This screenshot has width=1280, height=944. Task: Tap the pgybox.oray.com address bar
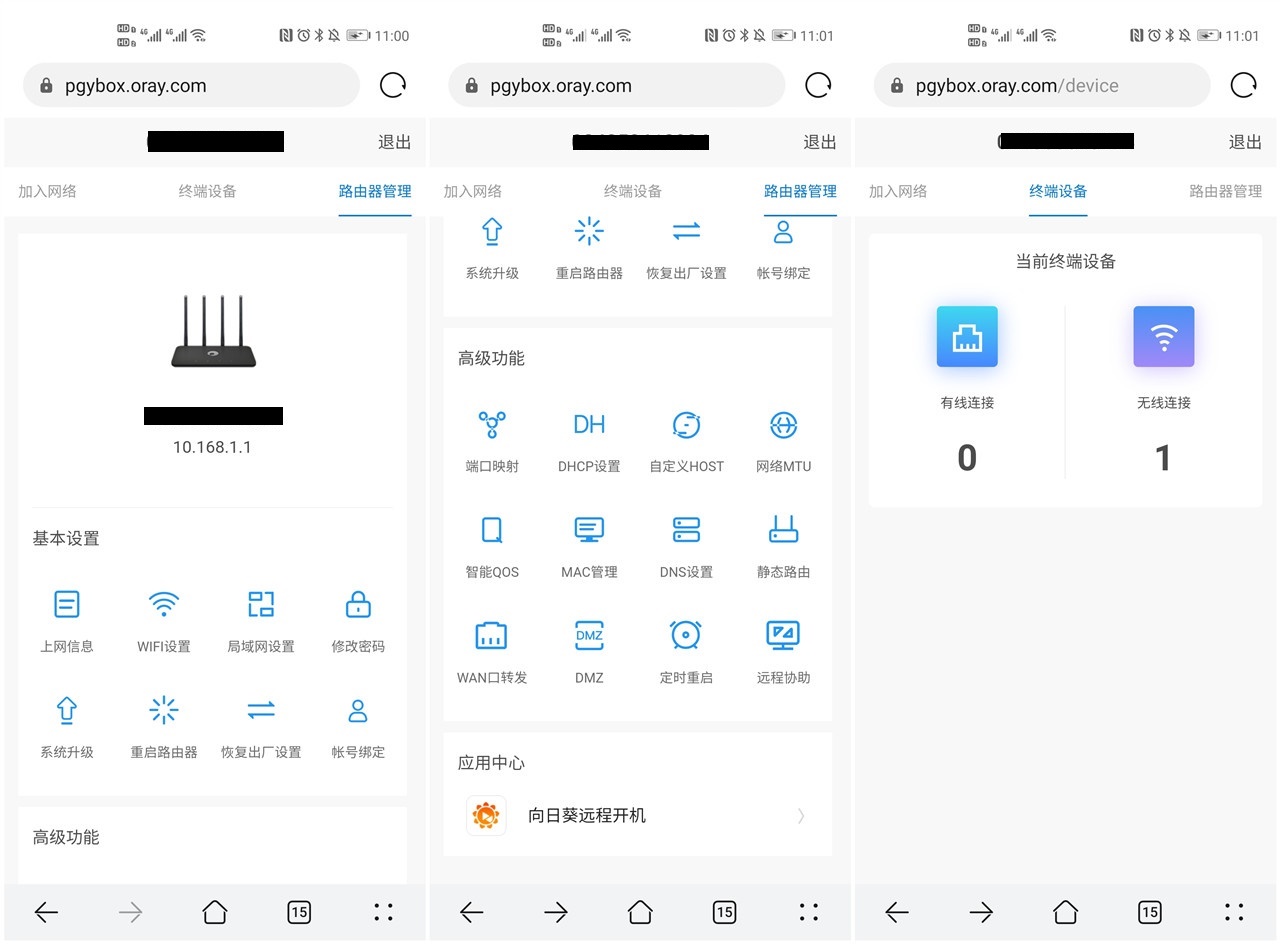pos(190,85)
